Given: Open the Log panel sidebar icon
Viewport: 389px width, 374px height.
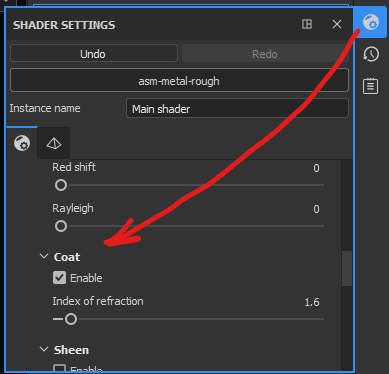Looking at the screenshot, I should point(371,86).
